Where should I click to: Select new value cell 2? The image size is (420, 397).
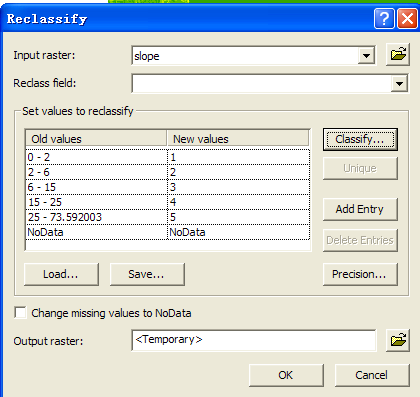239,172
